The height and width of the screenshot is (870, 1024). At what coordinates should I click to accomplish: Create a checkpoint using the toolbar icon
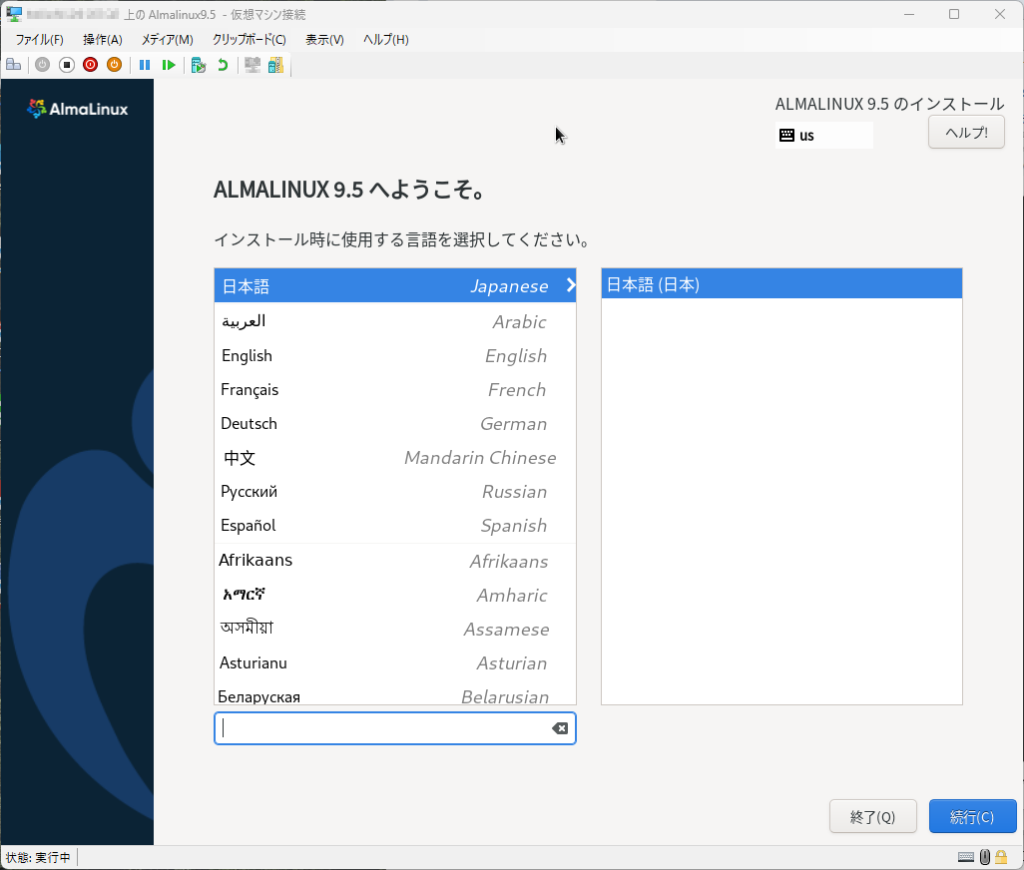(x=199, y=65)
